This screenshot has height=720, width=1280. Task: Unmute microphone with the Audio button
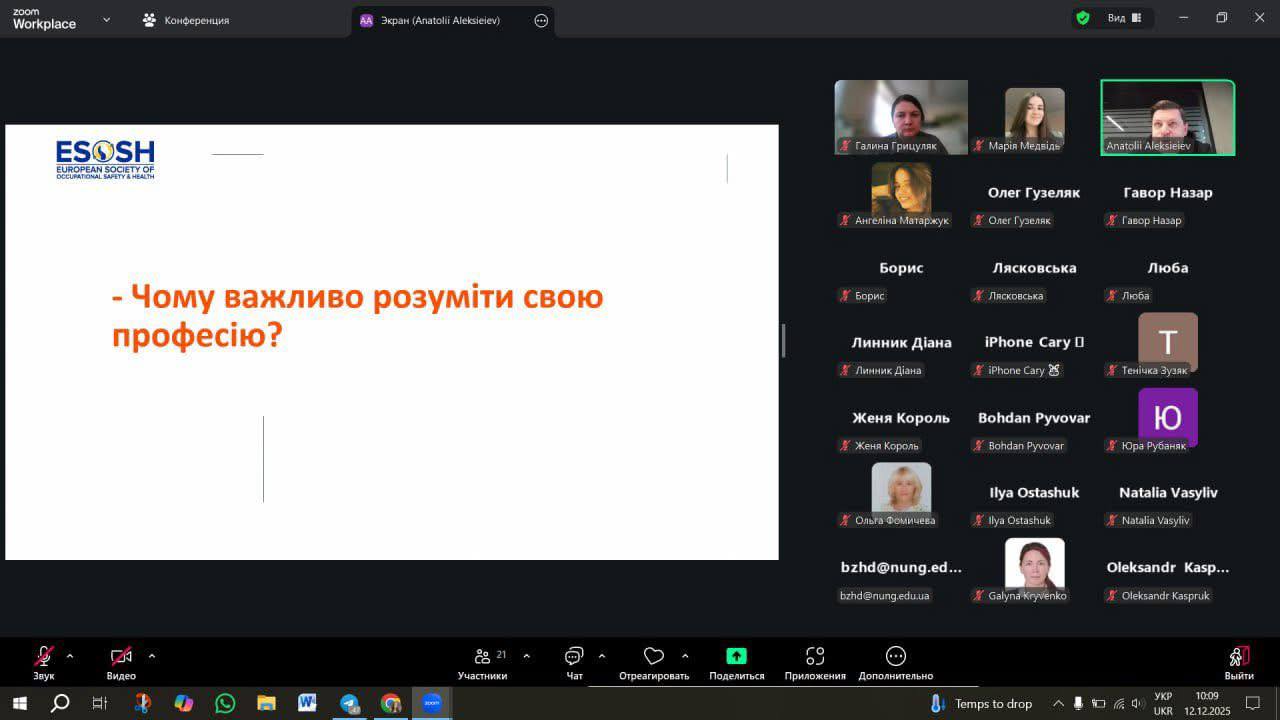44,657
